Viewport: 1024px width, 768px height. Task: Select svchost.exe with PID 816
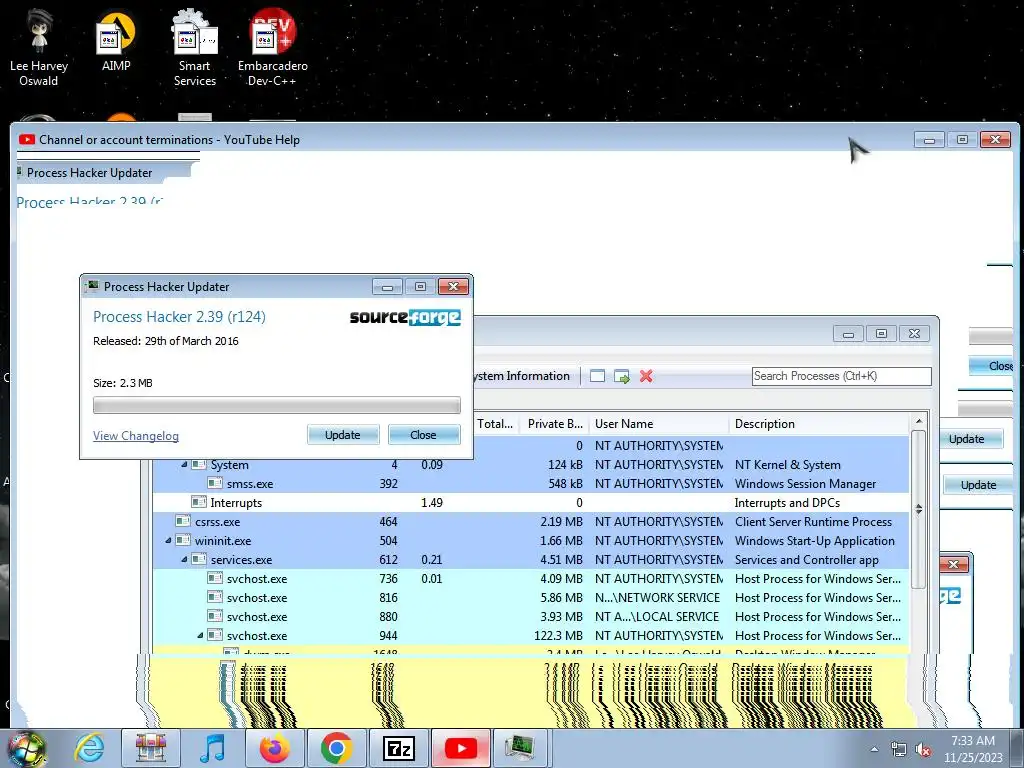530,598
